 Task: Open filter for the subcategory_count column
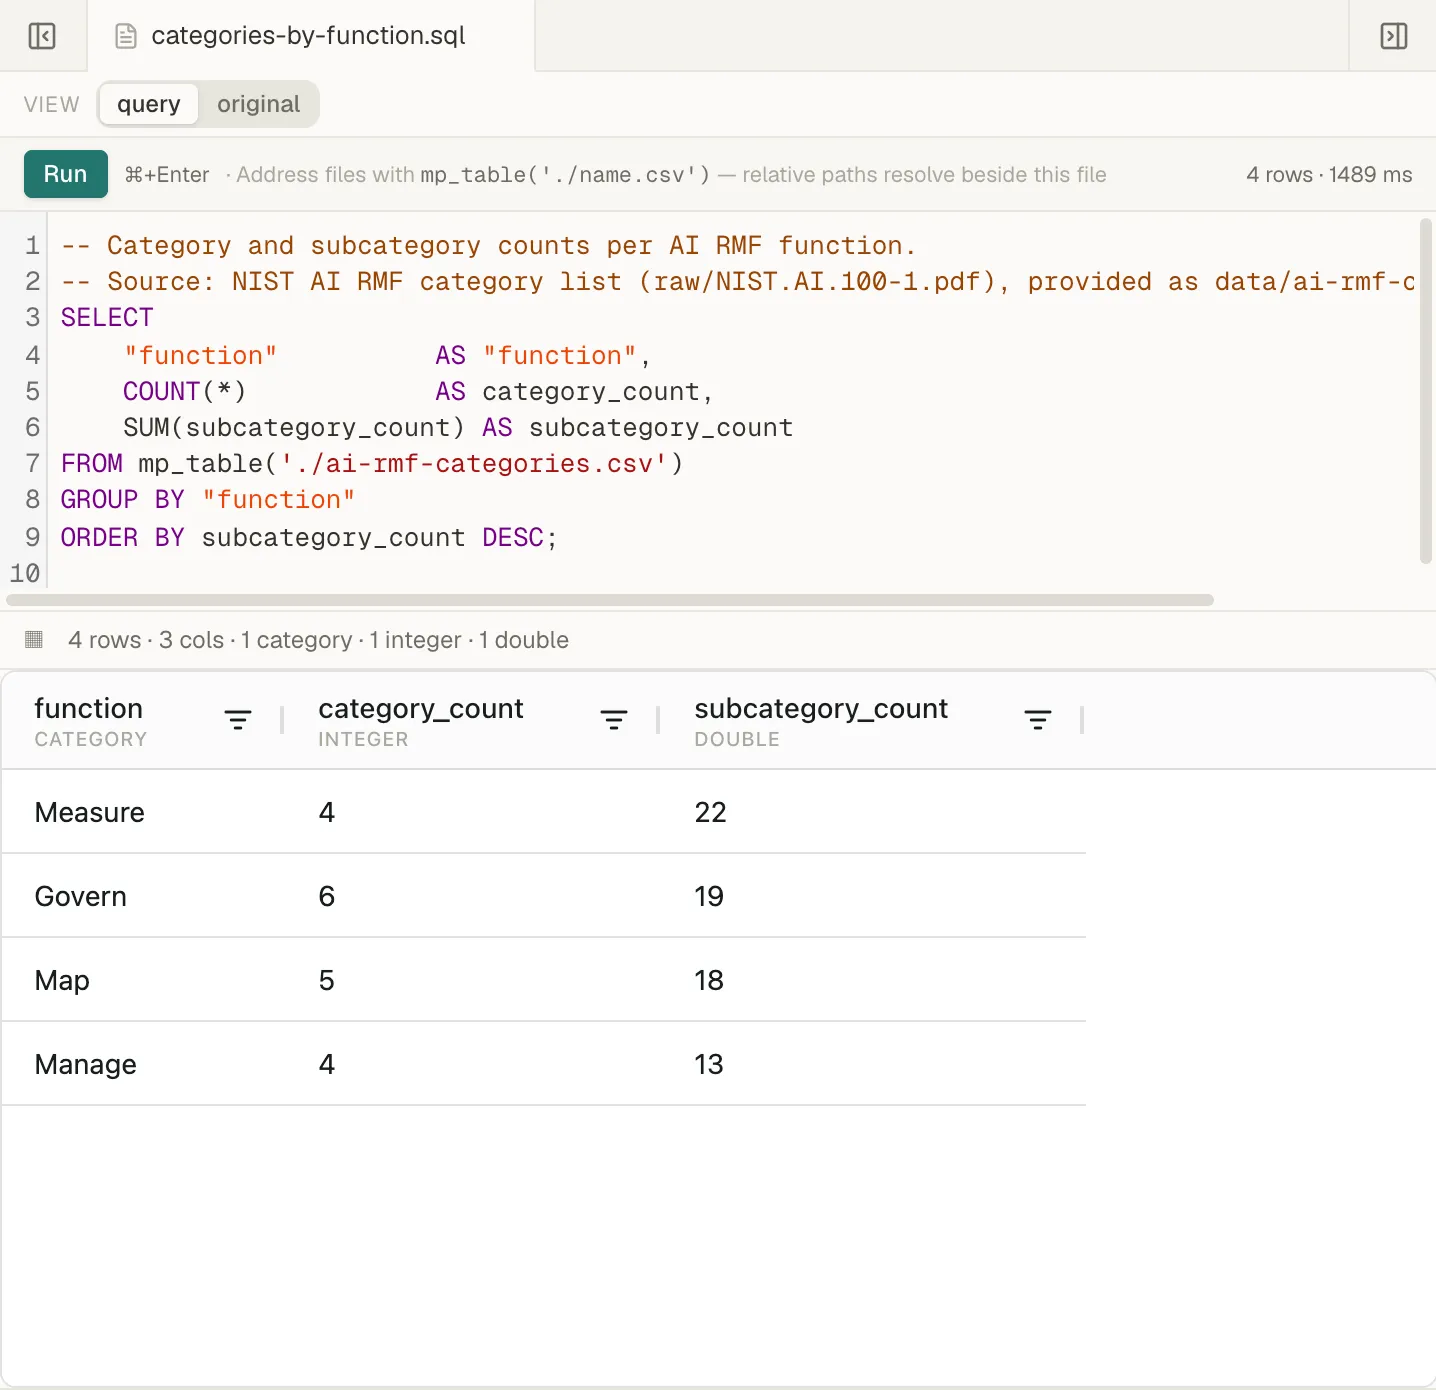1038,720
